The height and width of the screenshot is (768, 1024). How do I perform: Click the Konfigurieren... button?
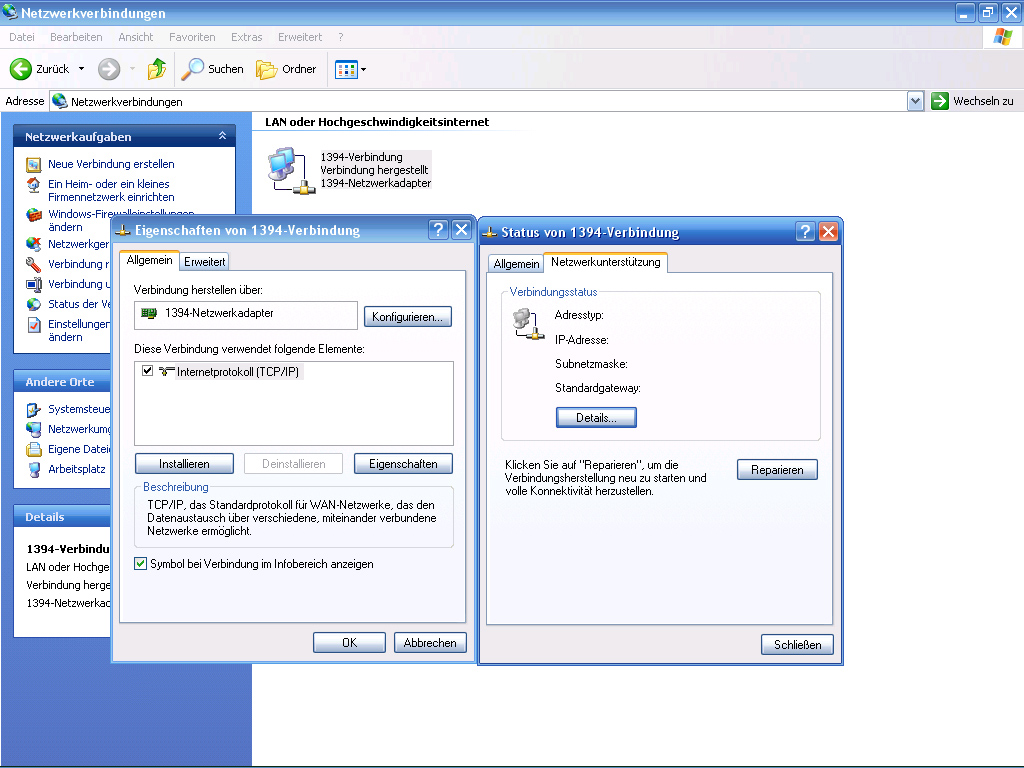[407, 317]
